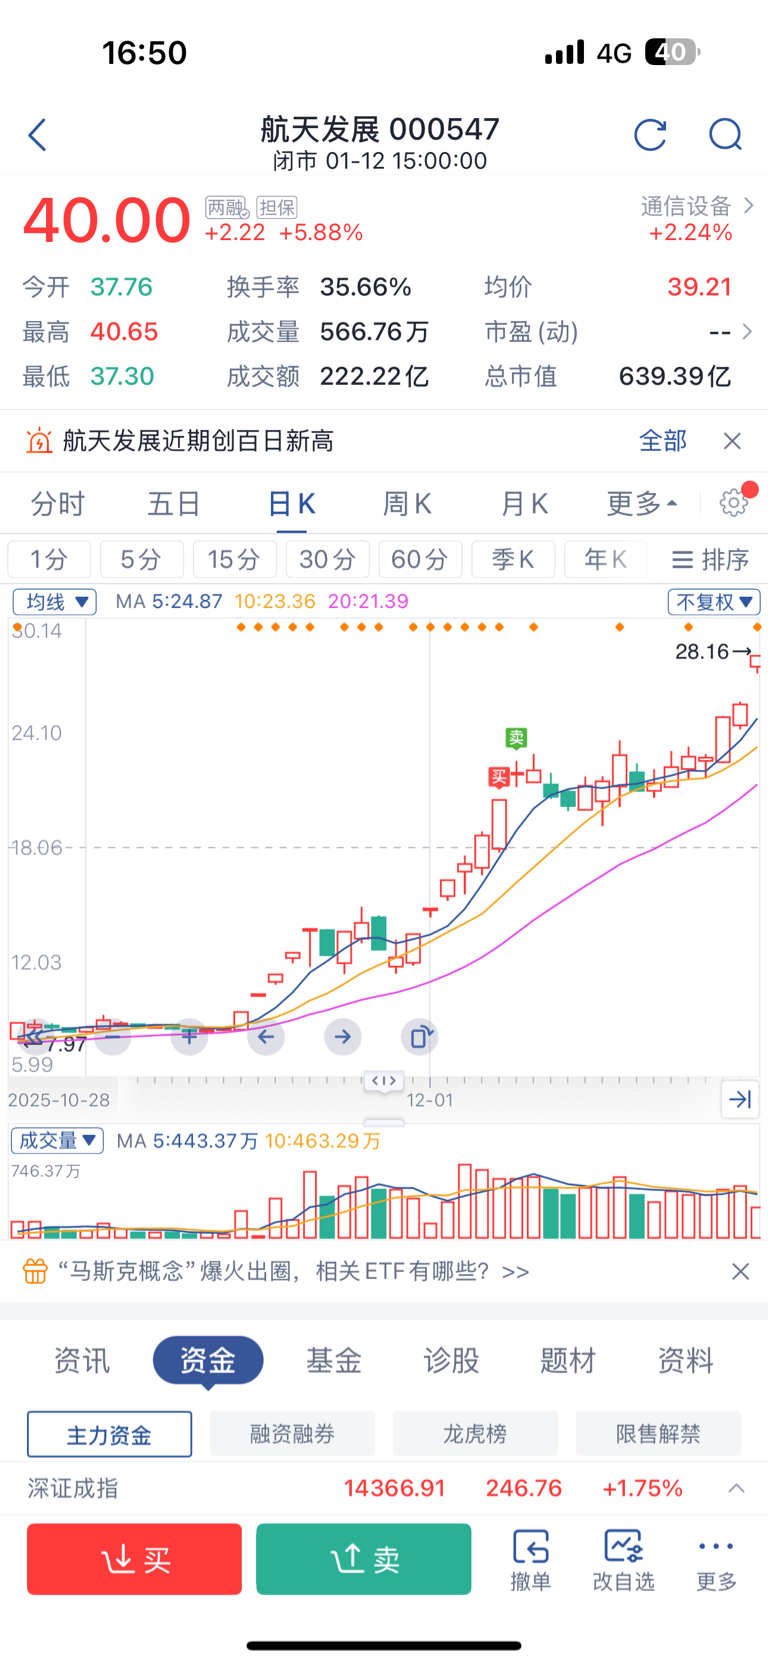This screenshot has width=768, height=1665.
Task: Refresh the stock quote data
Action: click(x=650, y=135)
